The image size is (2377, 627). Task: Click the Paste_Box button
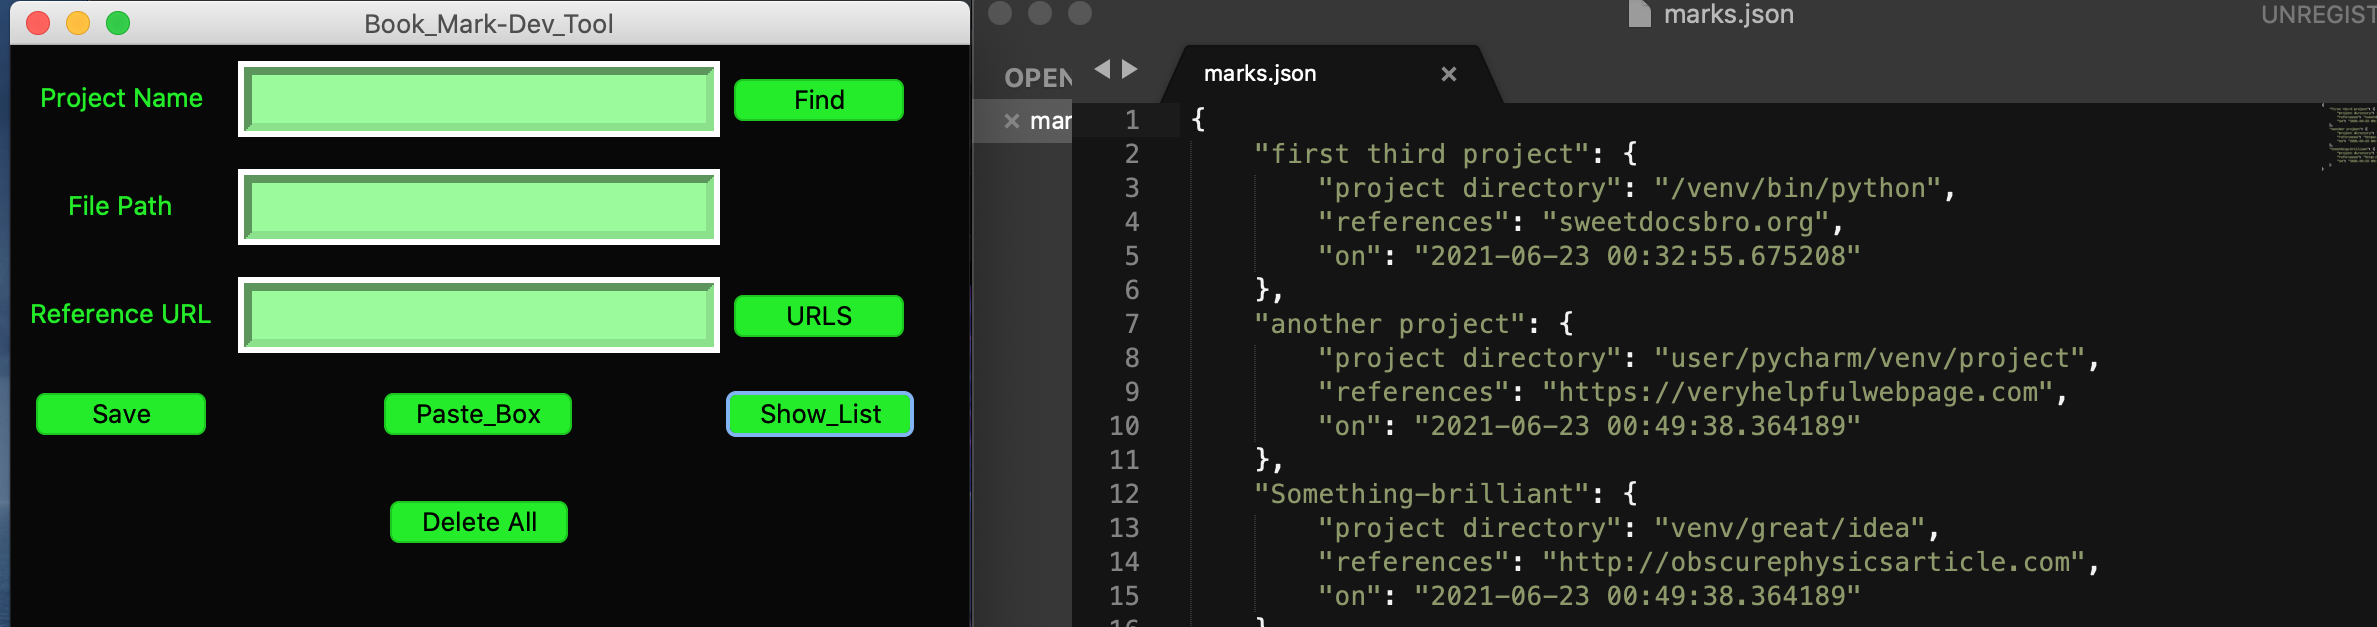coord(478,414)
